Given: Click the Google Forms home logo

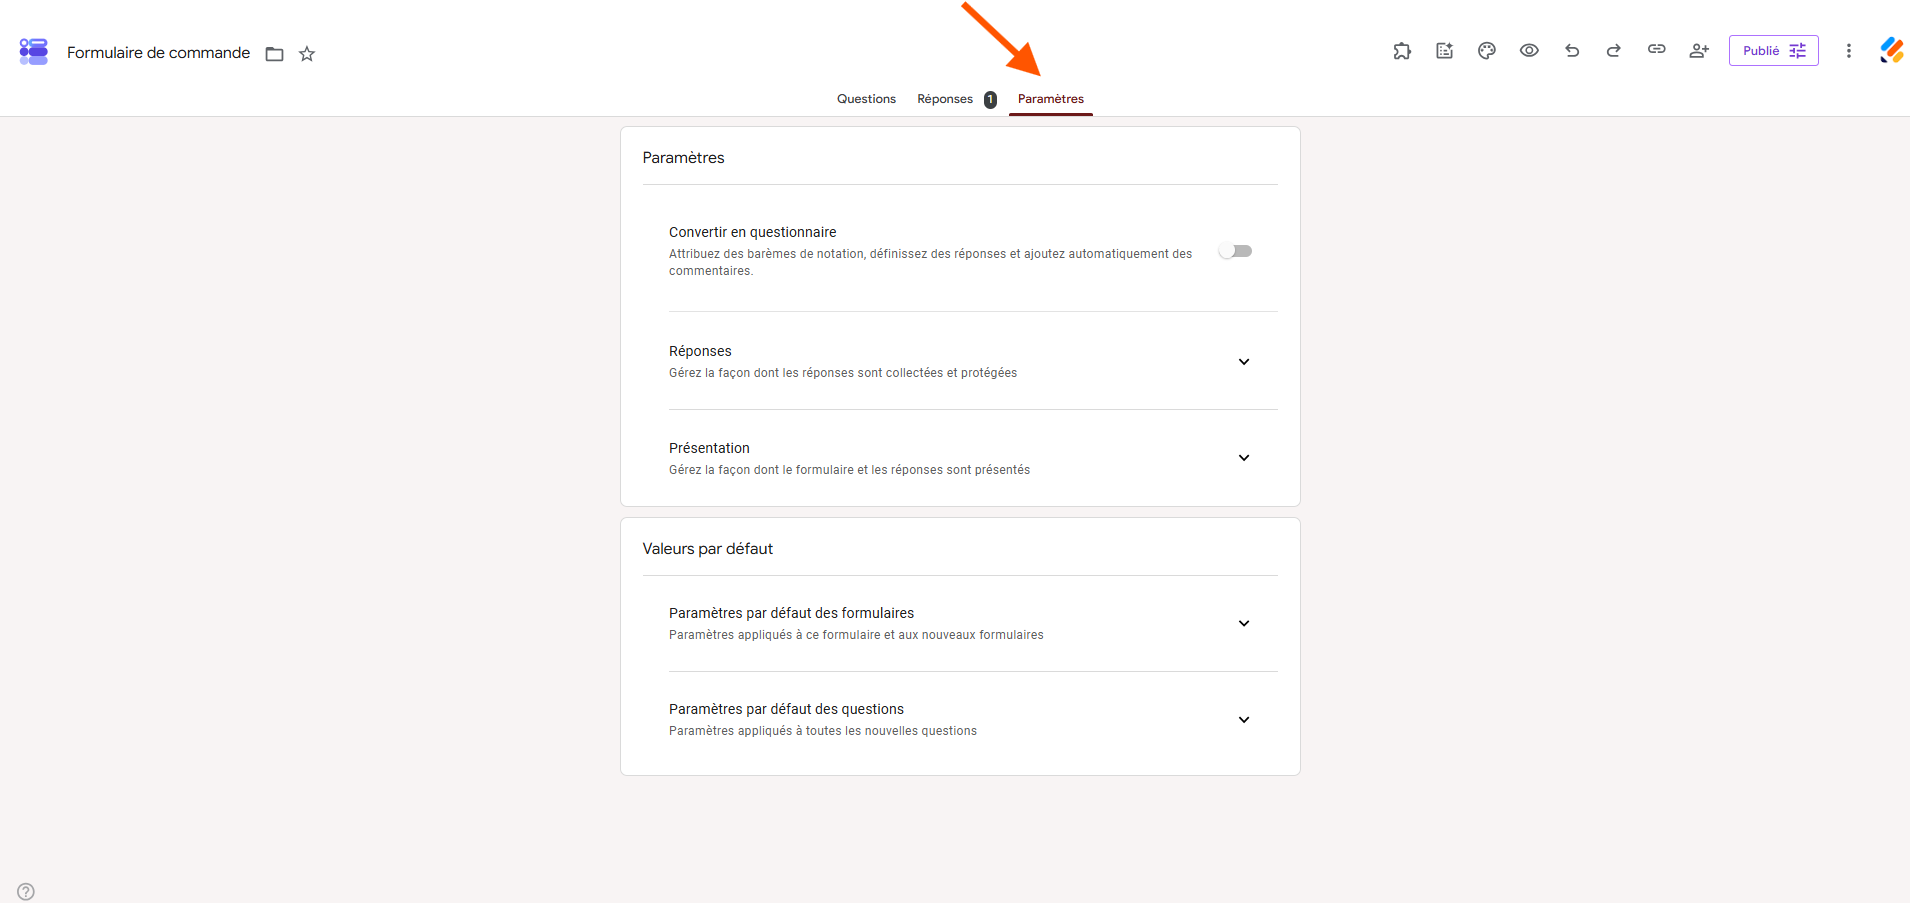Looking at the screenshot, I should pos(33,52).
